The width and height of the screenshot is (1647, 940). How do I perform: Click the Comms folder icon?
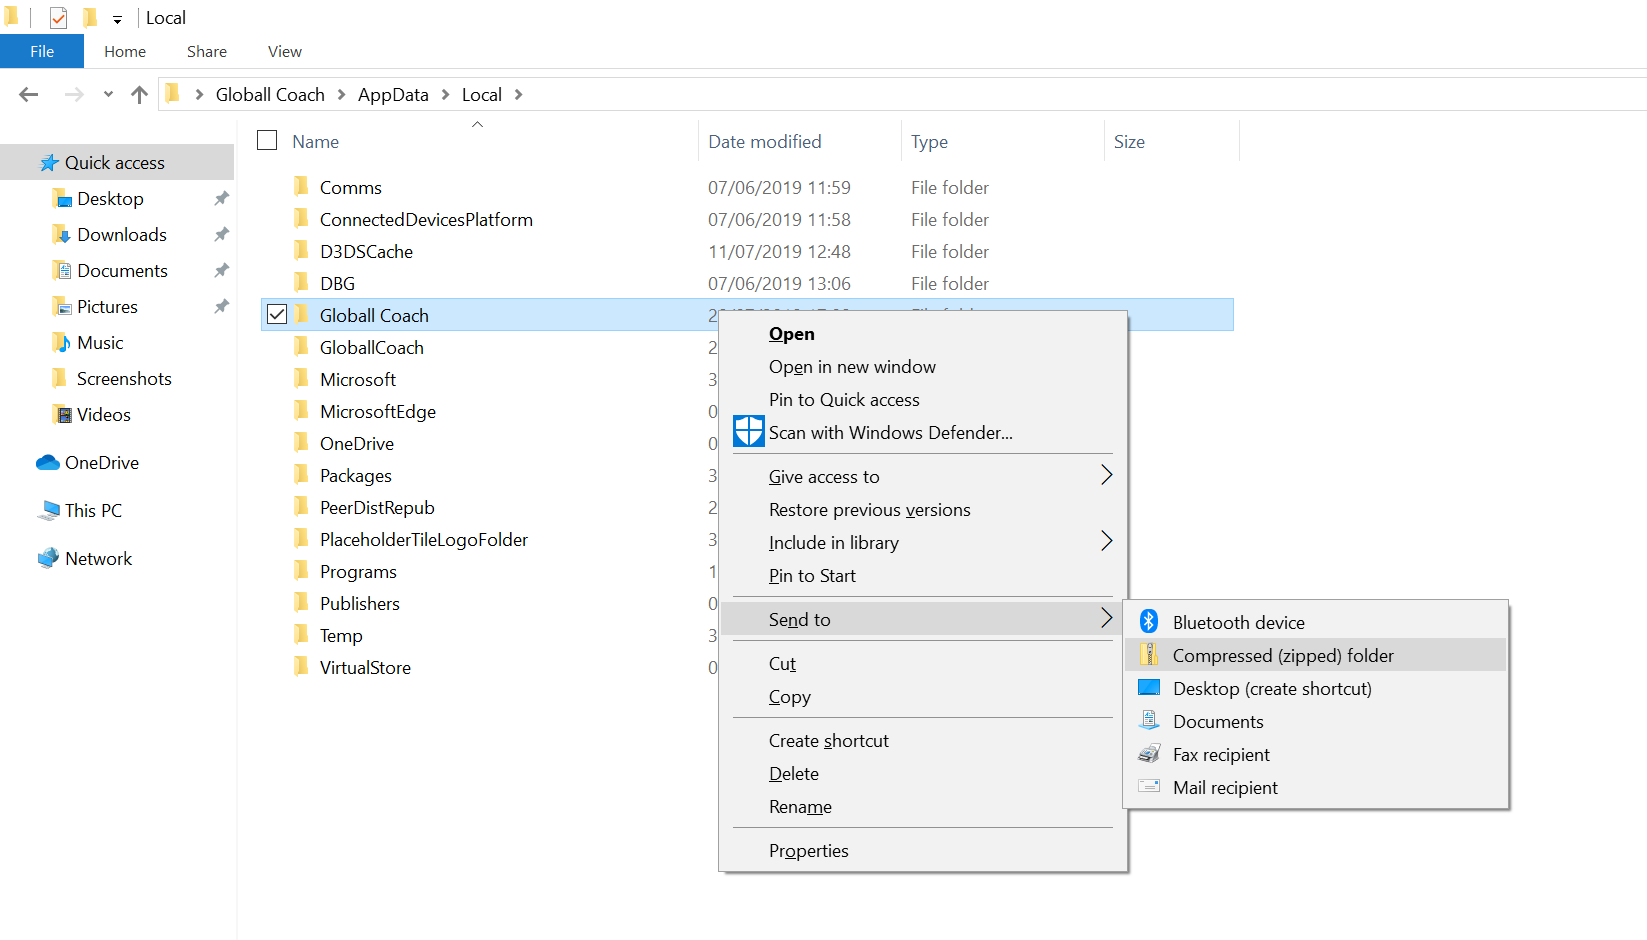pyautogui.click(x=301, y=187)
